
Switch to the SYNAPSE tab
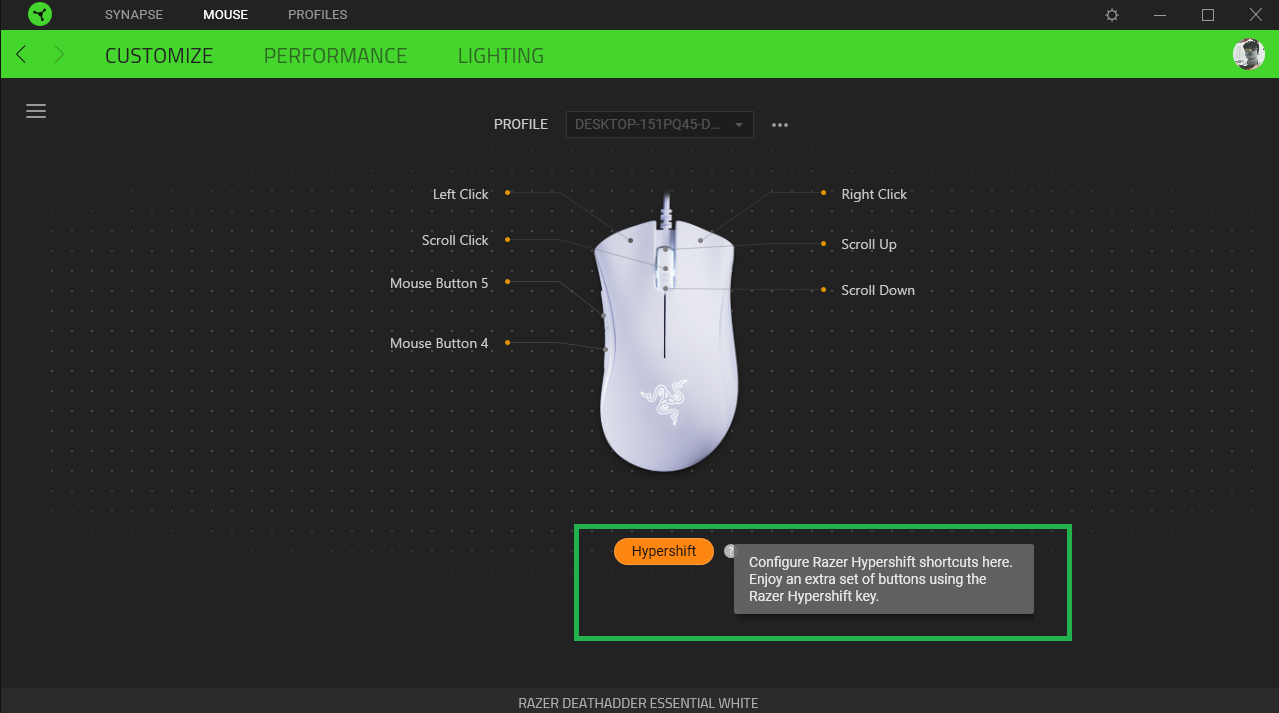(x=134, y=15)
